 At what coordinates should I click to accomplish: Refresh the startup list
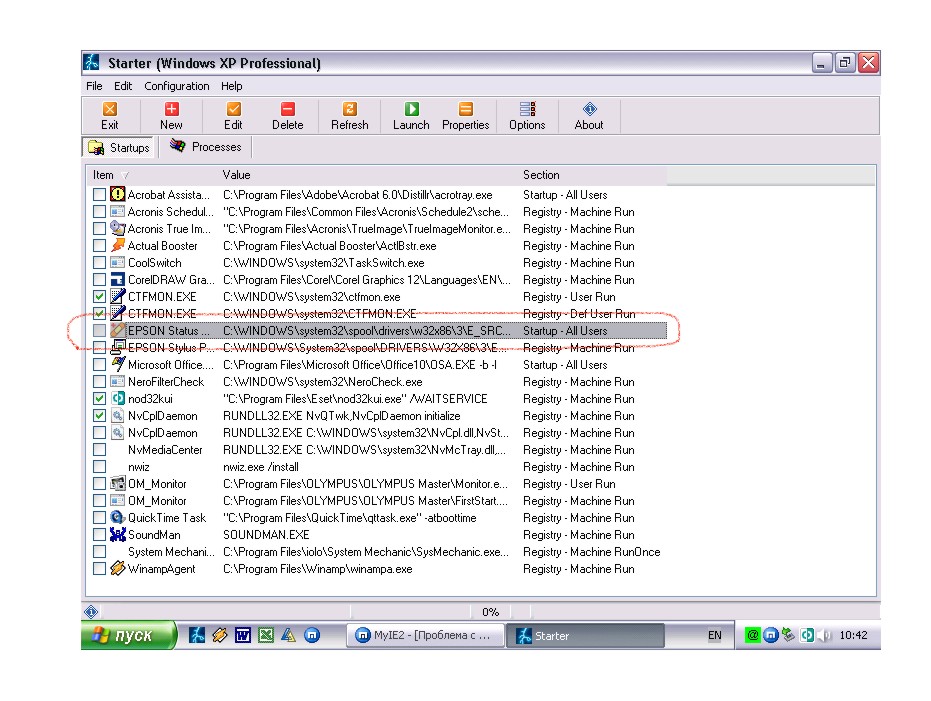tap(350, 109)
